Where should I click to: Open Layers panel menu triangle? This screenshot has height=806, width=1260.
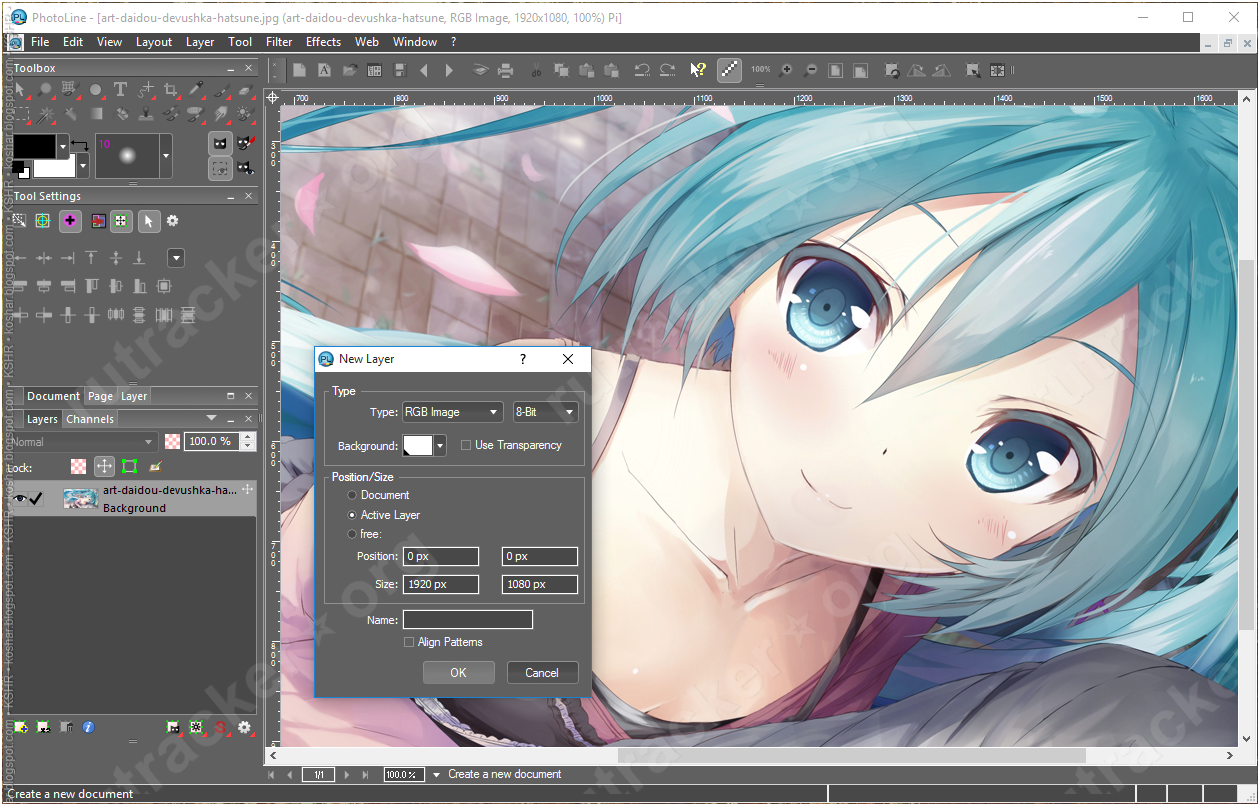(211, 419)
